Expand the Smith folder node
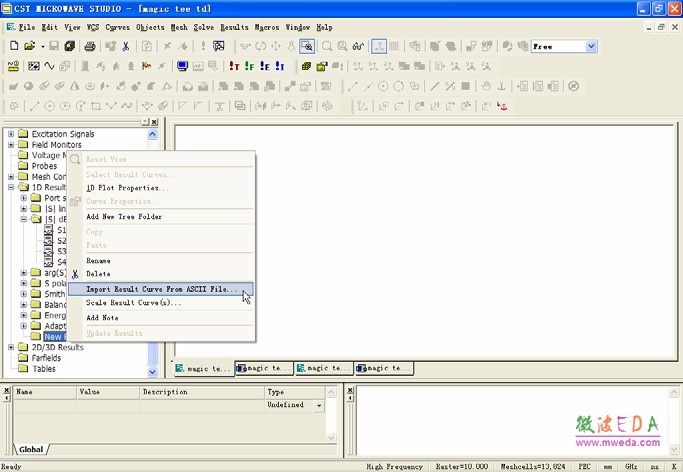The image size is (683, 472). [x=24, y=294]
